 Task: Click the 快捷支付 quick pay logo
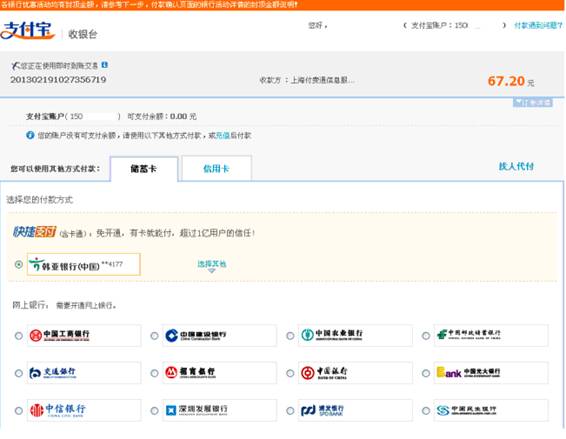point(35,232)
